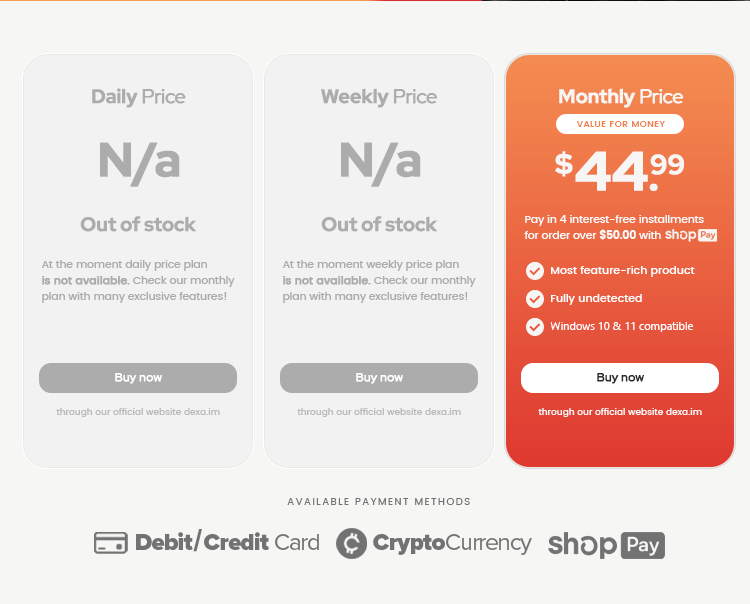Click the $44.99 monthly price
The image size is (750, 604).
(x=619, y=171)
